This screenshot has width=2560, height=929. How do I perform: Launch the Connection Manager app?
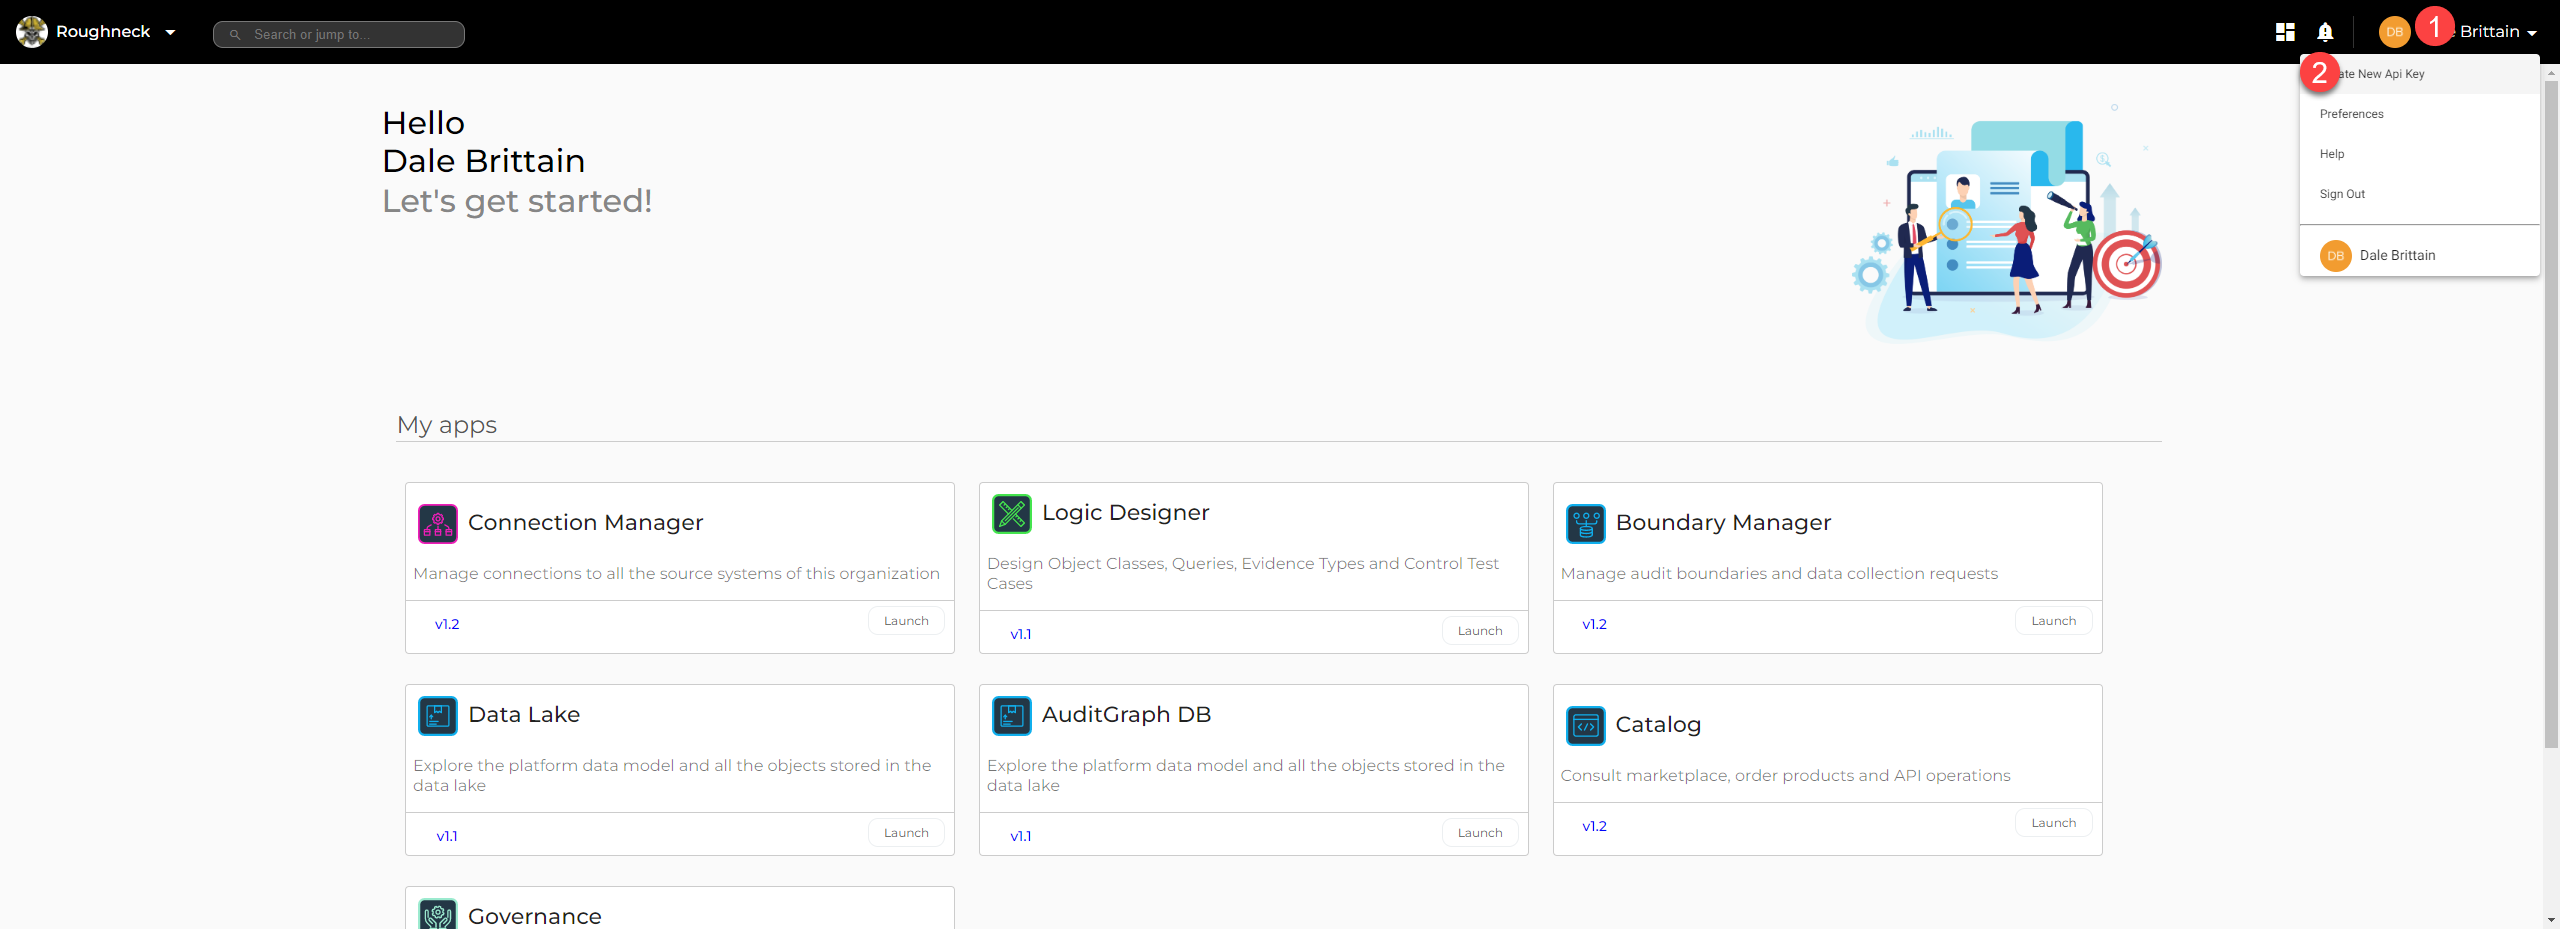point(906,621)
